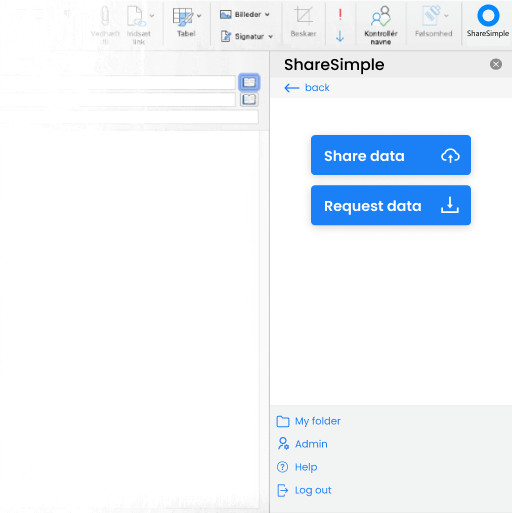Open the Billeder menu

[x=245, y=15]
